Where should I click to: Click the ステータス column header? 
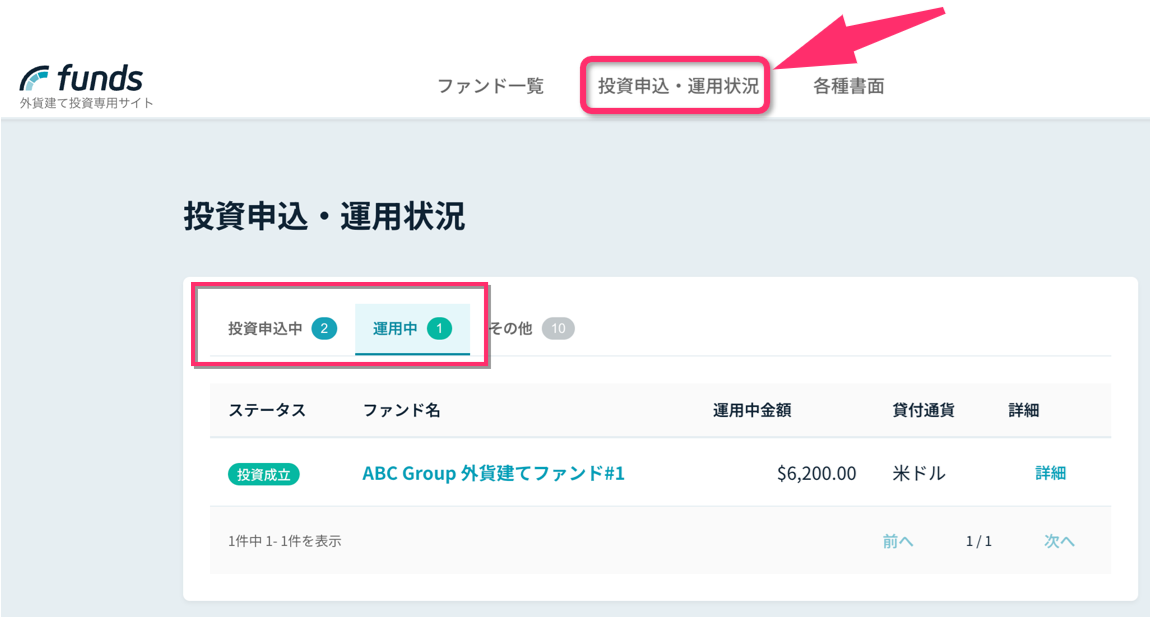[x=267, y=410]
